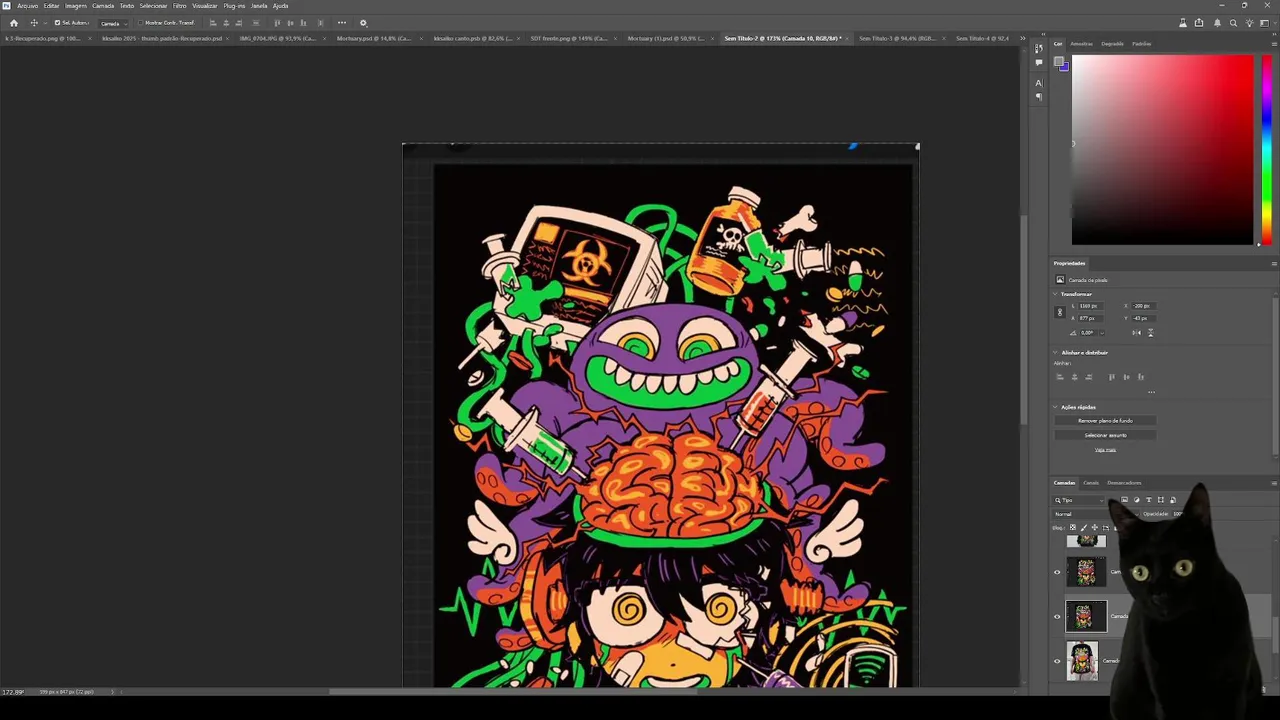Open the Properties panel hamburger menu
The image size is (1280, 720).
coord(1274,263)
